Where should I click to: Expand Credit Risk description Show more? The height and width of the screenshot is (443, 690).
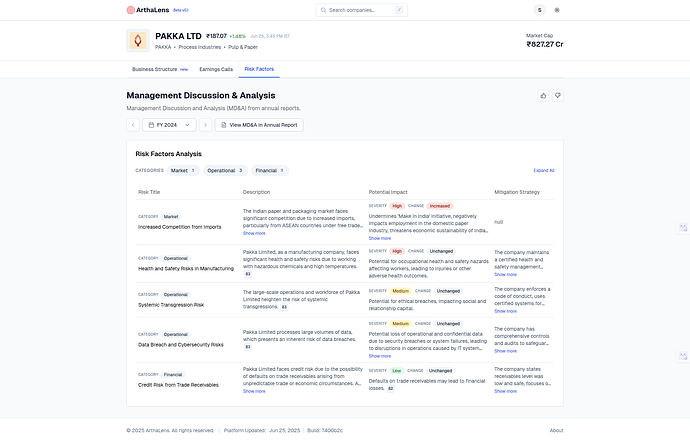coord(254,391)
